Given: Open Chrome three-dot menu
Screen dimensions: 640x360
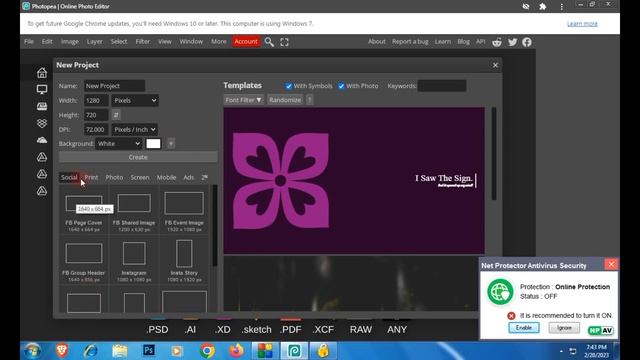Looking at the screenshot, I should pos(562,7).
